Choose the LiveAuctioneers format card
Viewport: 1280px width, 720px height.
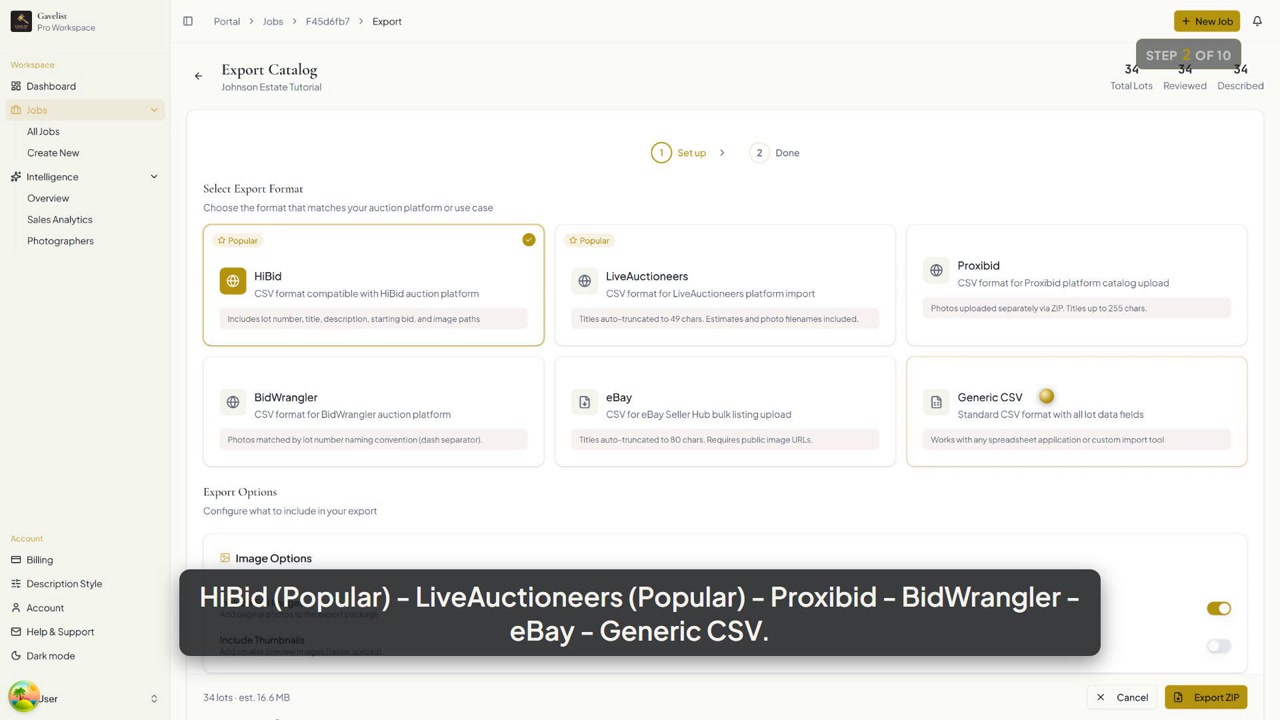(x=725, y=285)
